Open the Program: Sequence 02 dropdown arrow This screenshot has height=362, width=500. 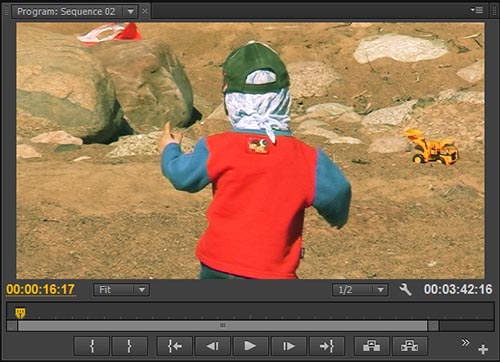click(131, 12)
